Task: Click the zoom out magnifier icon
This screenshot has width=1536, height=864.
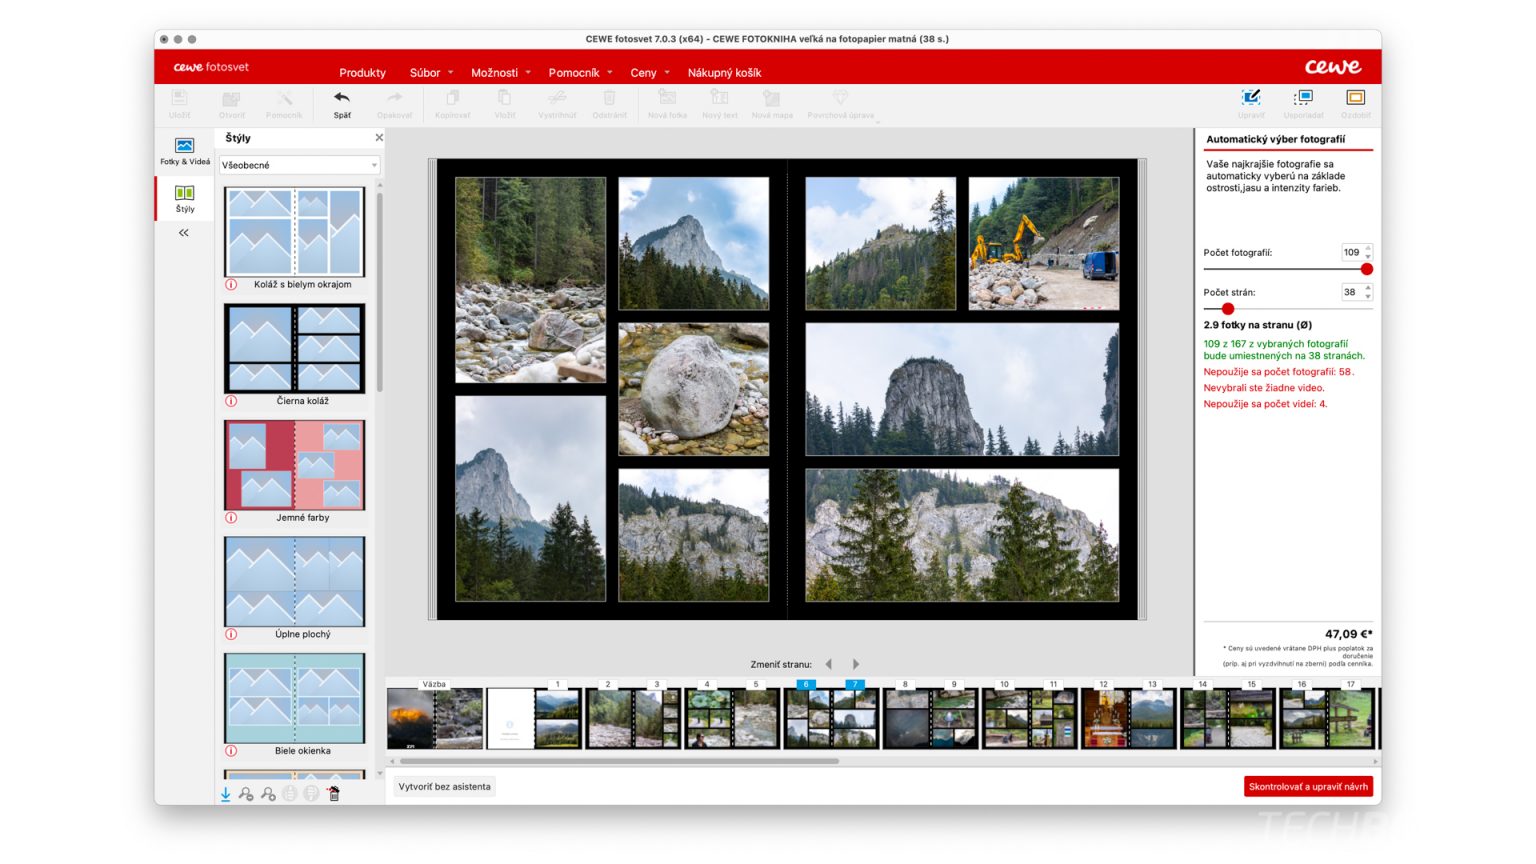Action: [x=246, y=794]
